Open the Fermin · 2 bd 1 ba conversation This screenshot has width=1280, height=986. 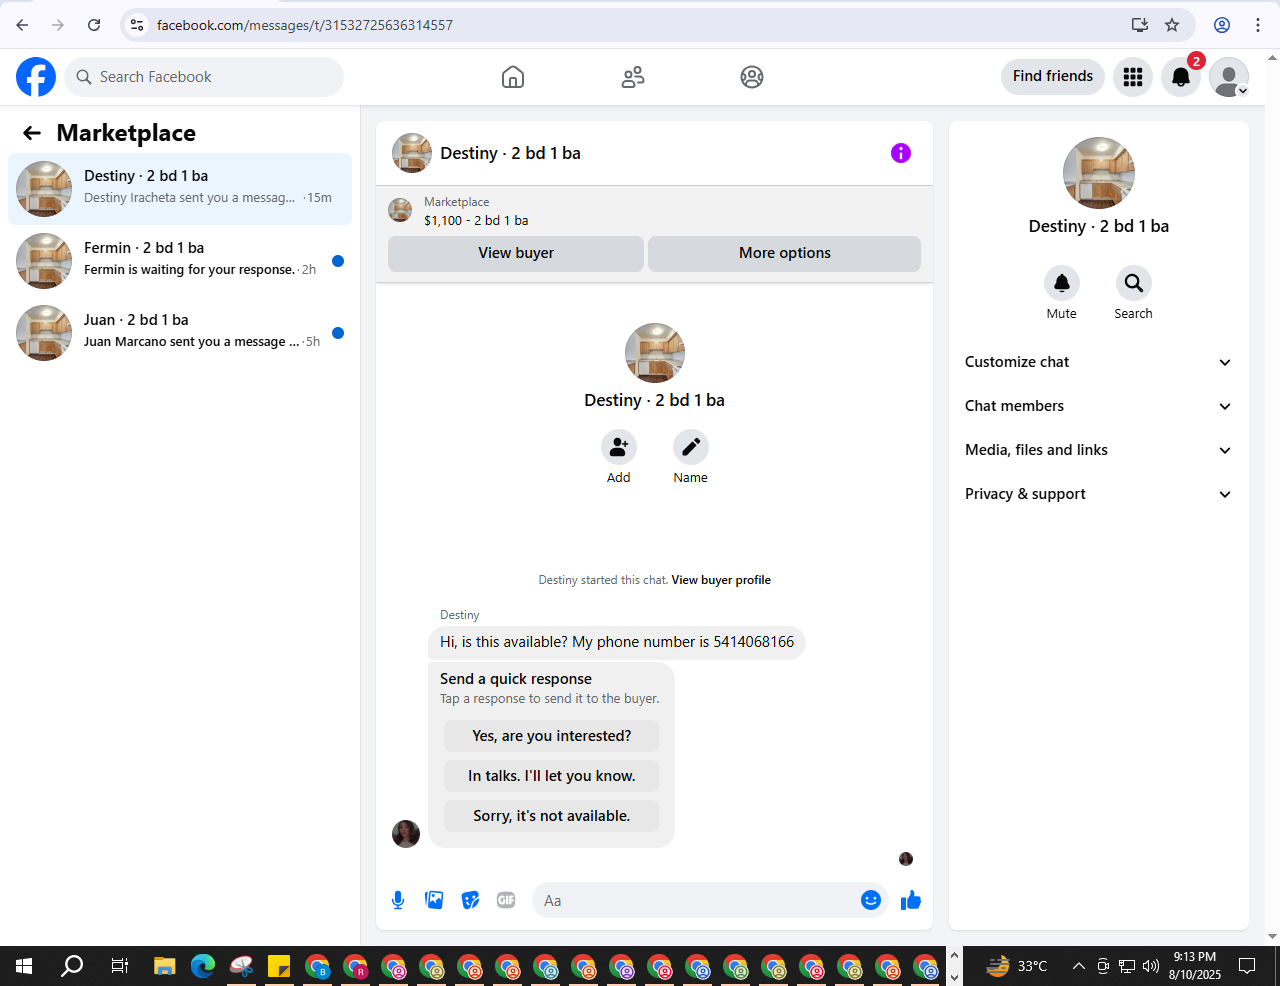[x=180, y=261]
